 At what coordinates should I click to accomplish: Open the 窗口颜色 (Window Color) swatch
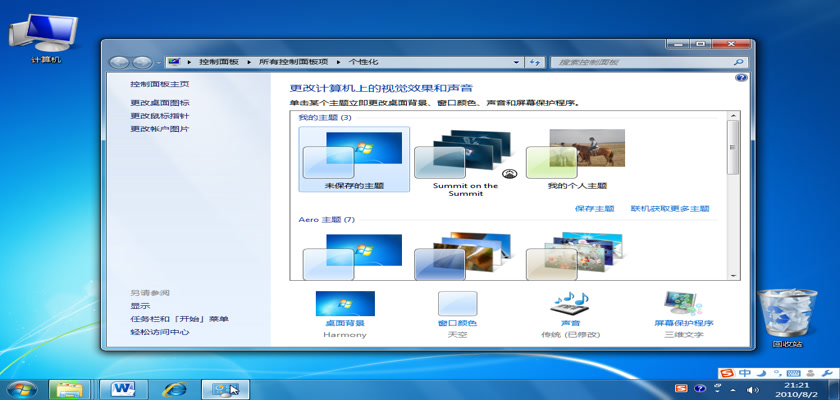pos(457,304)
